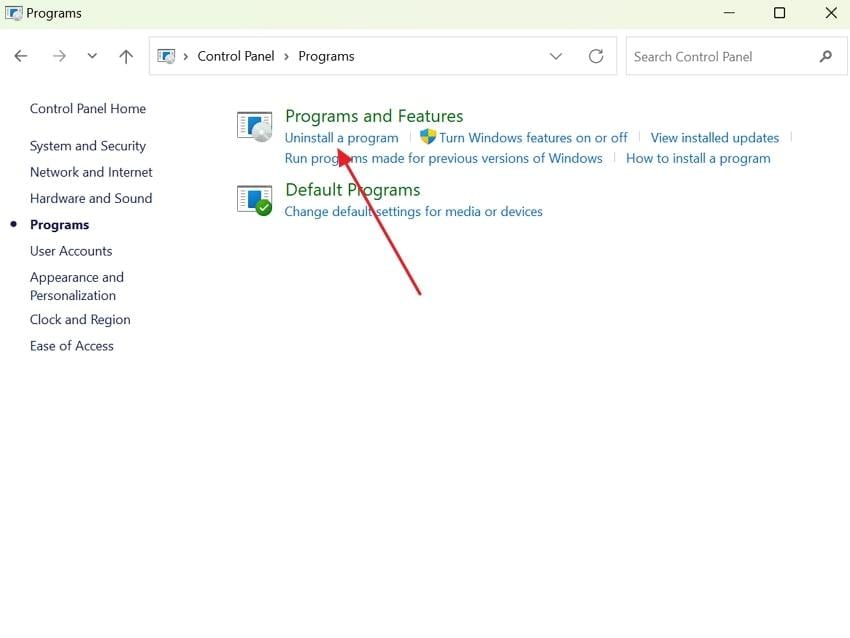
Task: Open Appearance and Personalization category
Action: click(x=77, y=286)
